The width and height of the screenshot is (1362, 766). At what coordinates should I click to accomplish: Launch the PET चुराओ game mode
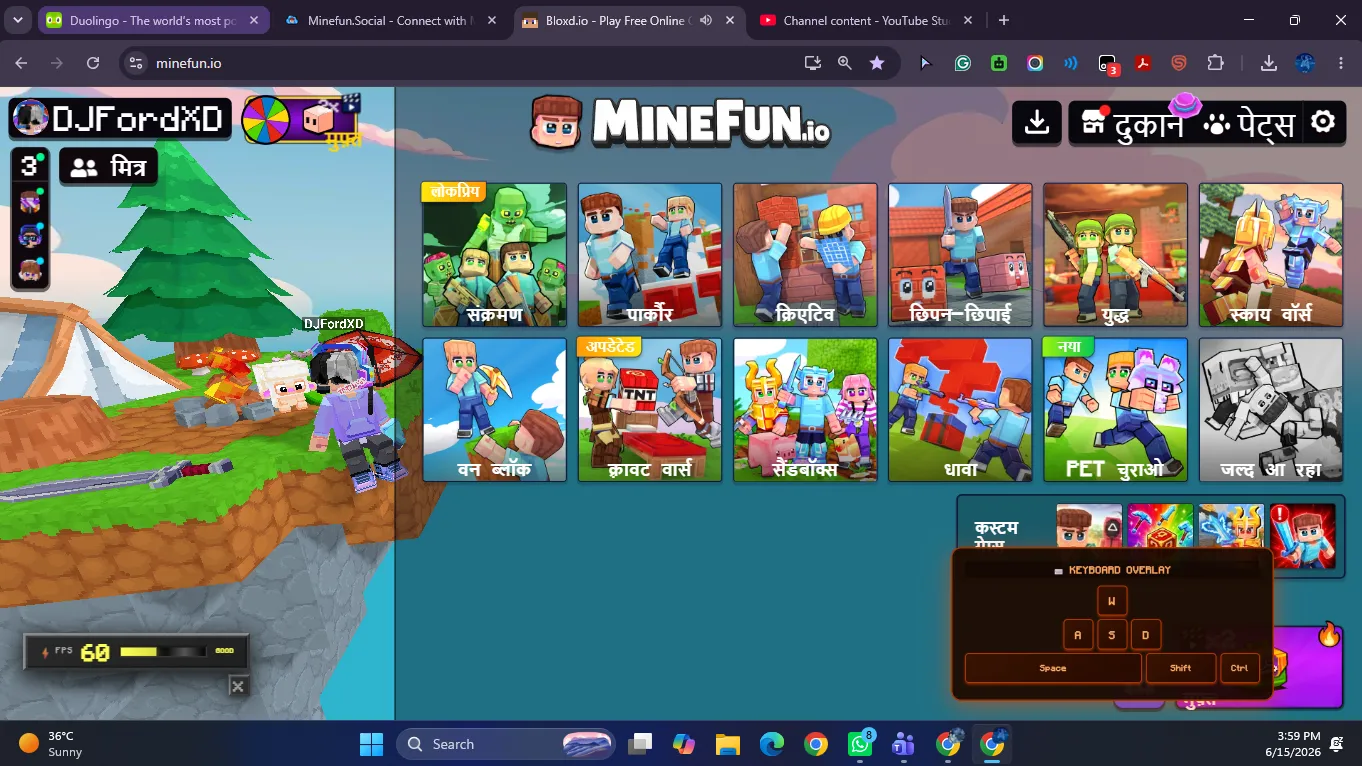click(x=1116, y=410)
